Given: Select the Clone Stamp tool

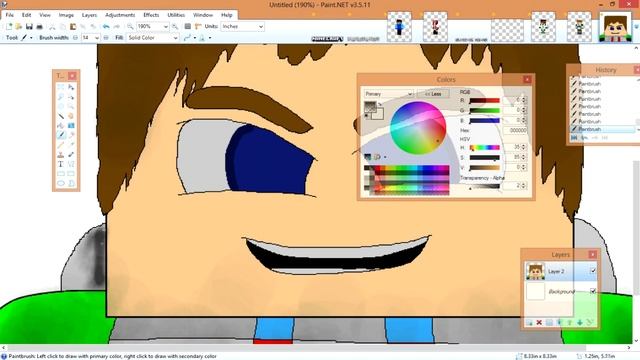Looking at the screenshot, I should [x=61, y=154].
